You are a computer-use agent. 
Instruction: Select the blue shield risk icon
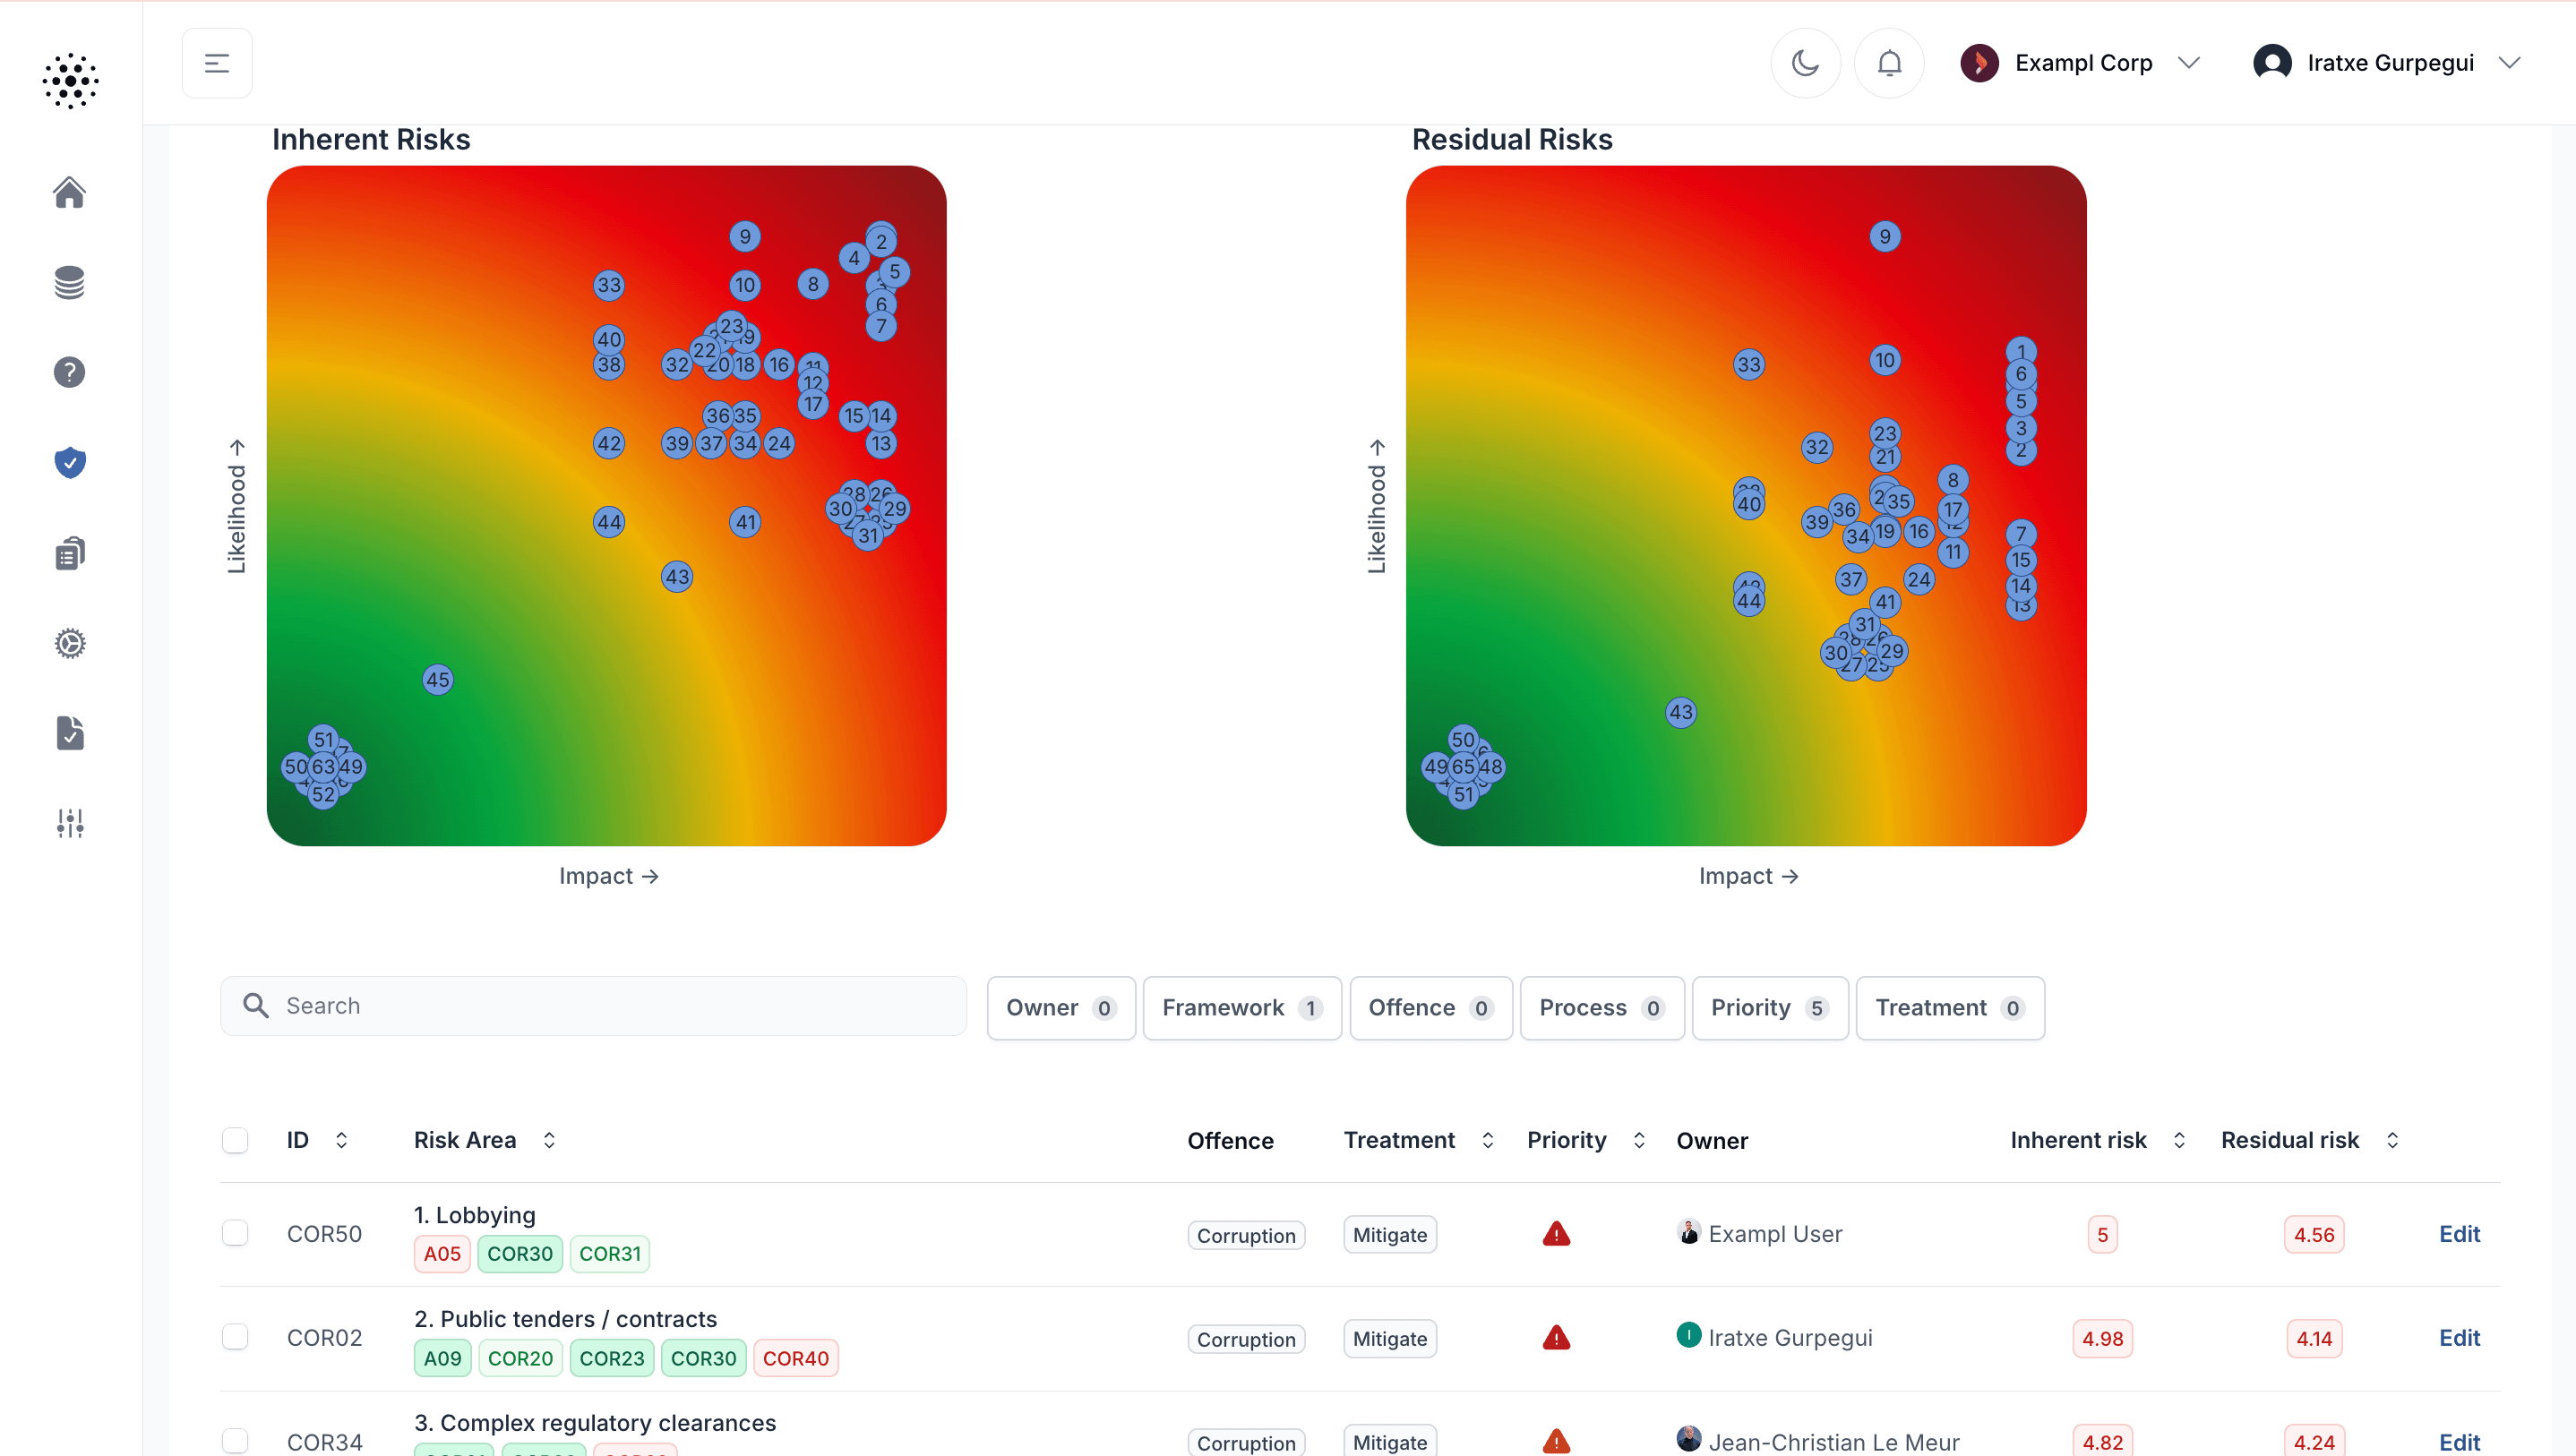(x=69, y=462)
